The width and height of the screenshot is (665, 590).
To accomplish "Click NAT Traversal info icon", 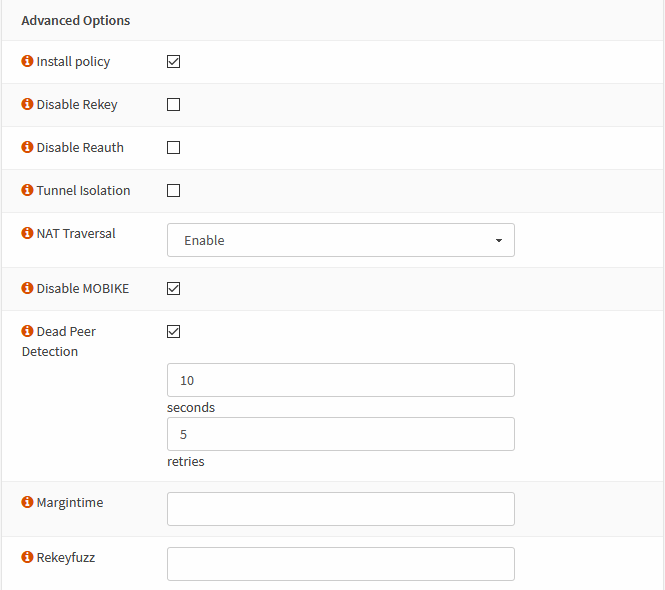I will [x=27, y=233].
